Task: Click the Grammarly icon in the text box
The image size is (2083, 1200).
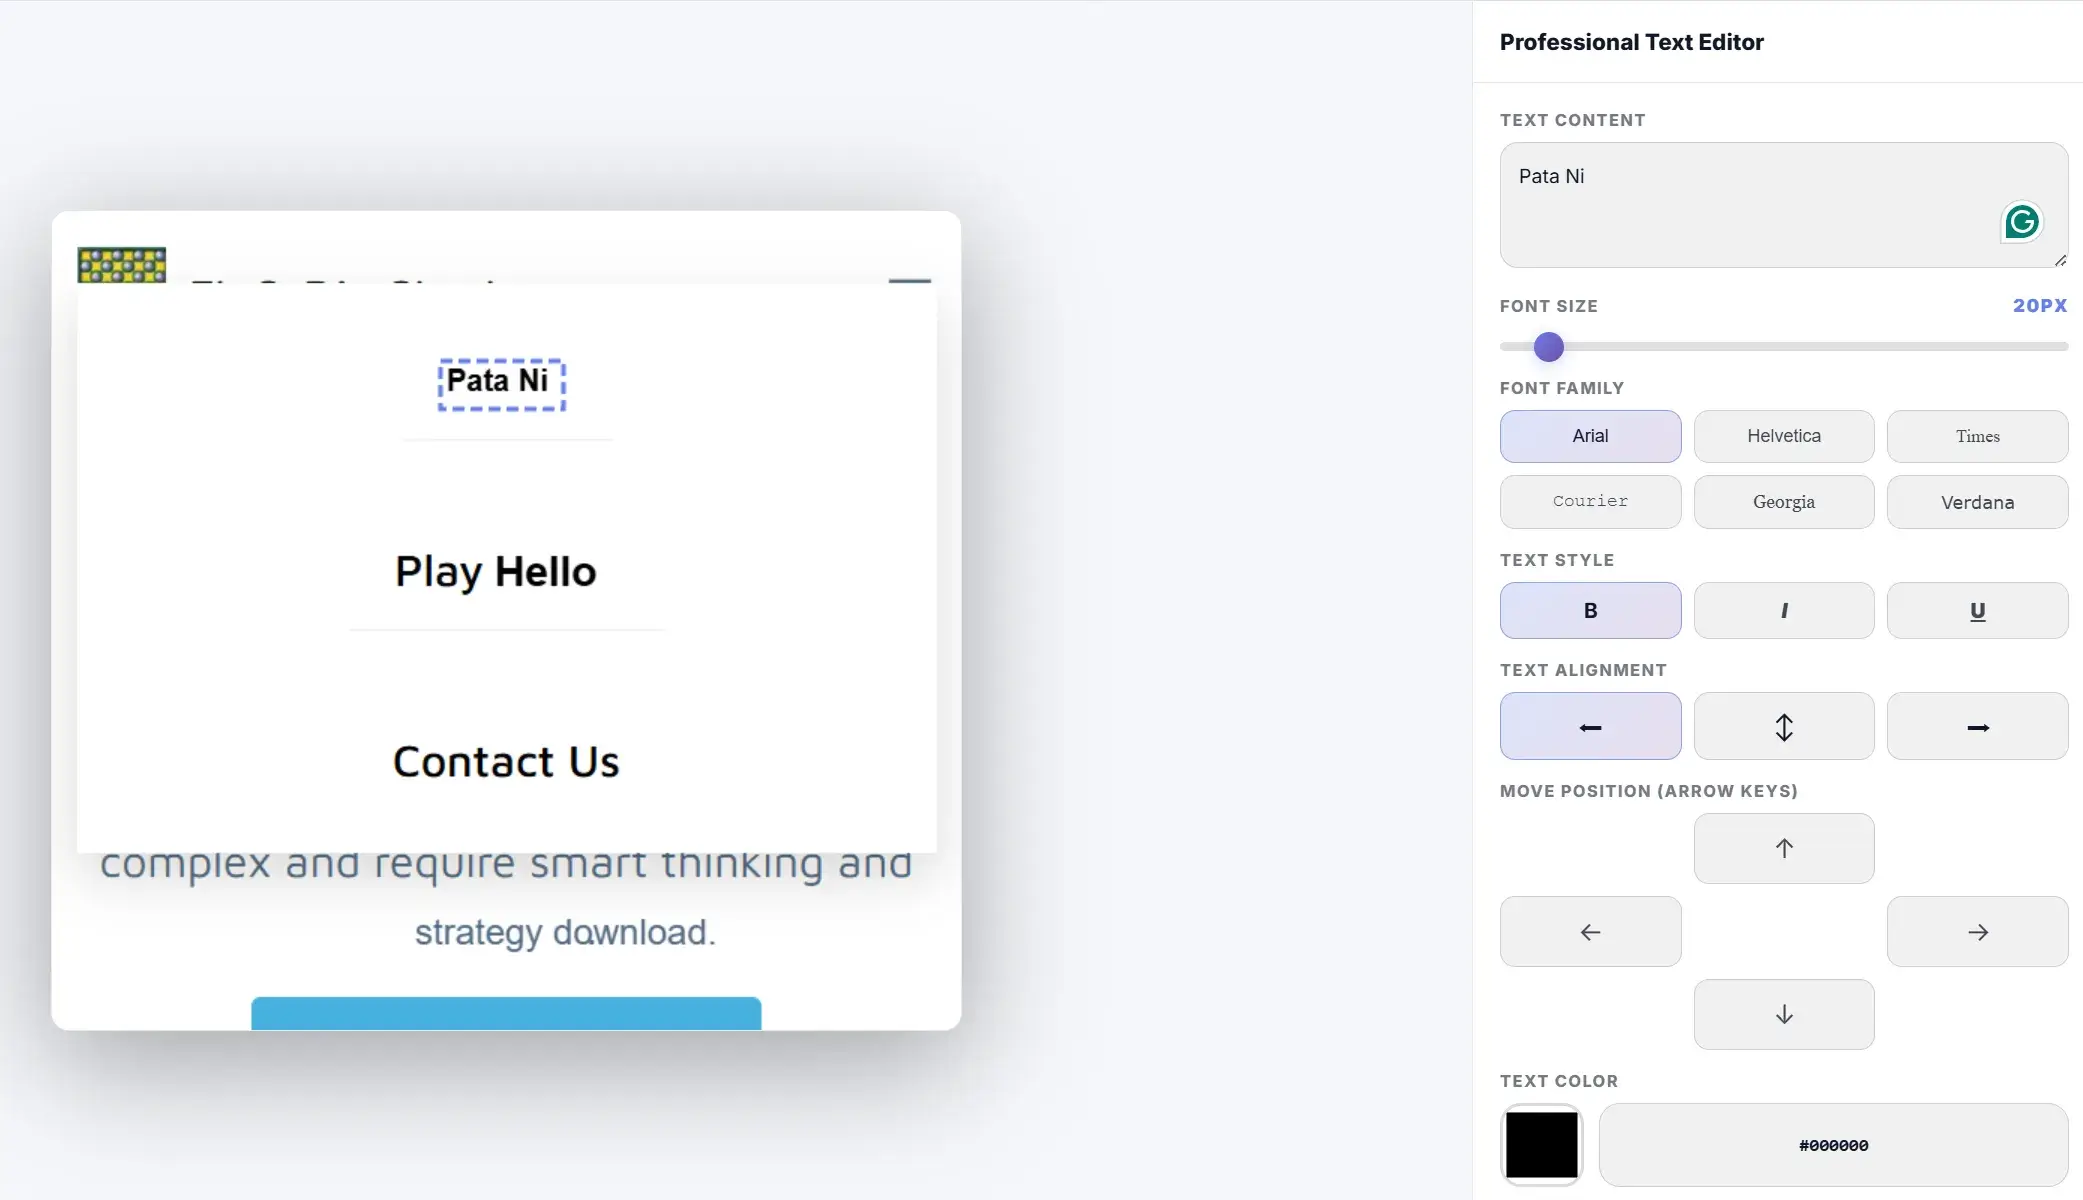Action: click(x=2022, y=222)
